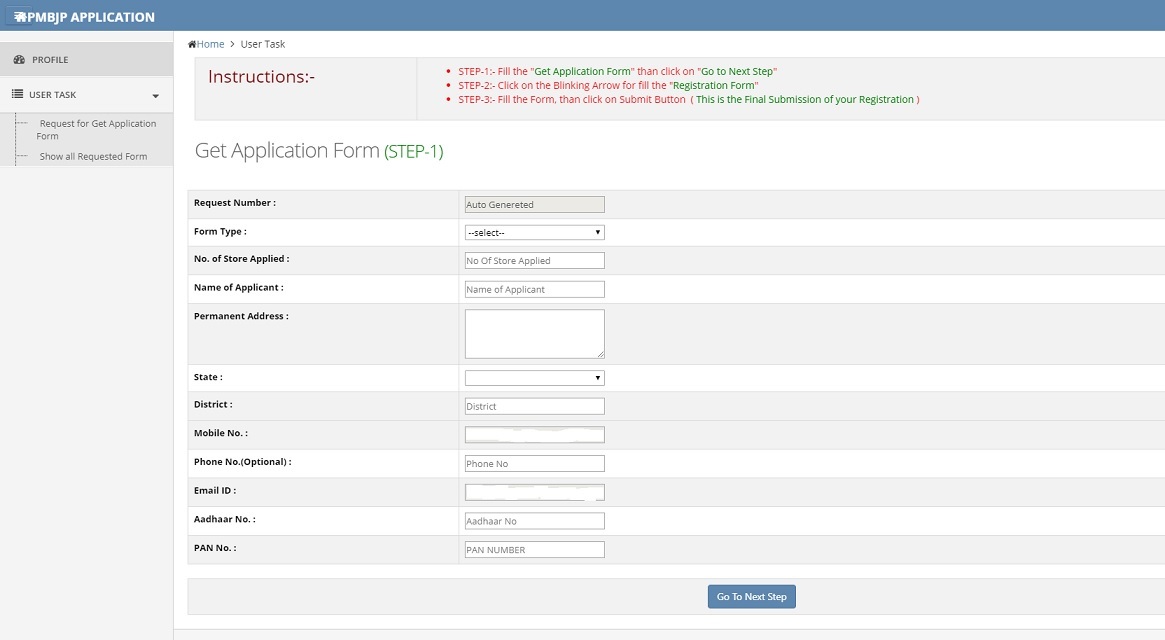Collapse the USER TASK section using its caret
The image size is (1165, 640).
pos(155,96)
